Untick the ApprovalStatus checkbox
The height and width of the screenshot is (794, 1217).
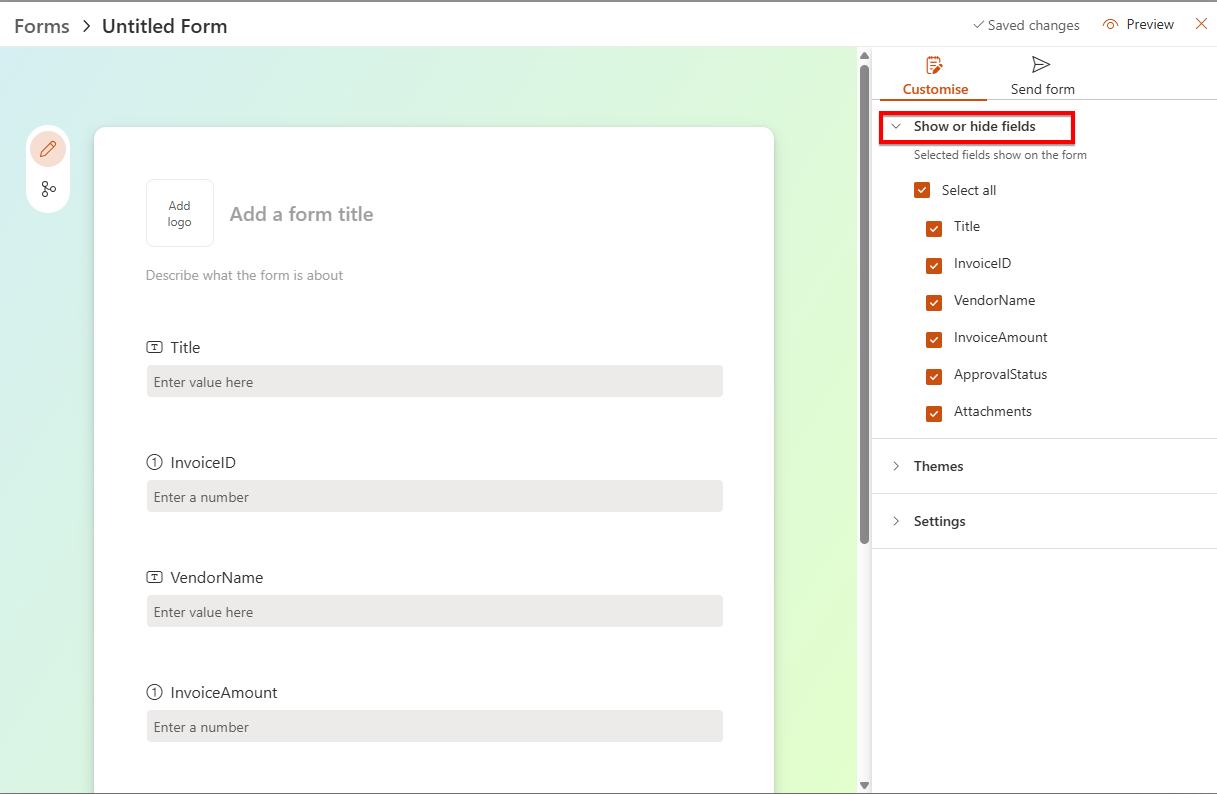point(934,376)
